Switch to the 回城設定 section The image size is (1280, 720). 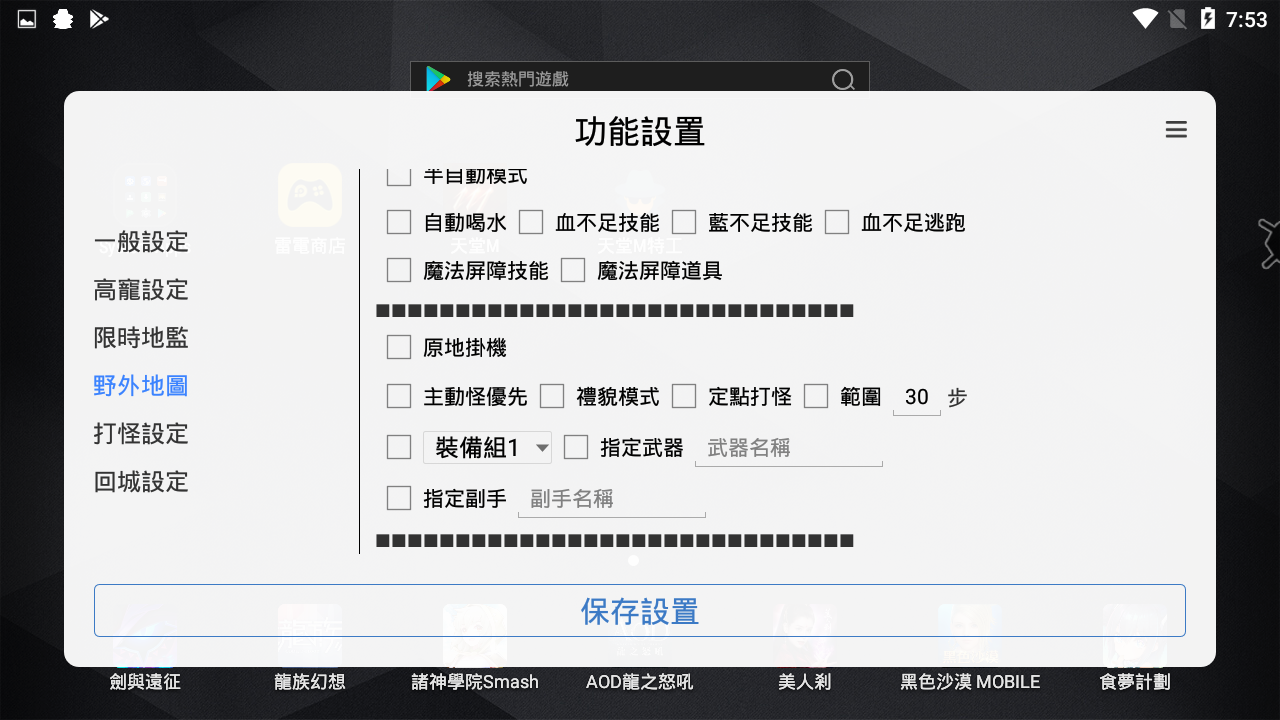coord(140,482)
